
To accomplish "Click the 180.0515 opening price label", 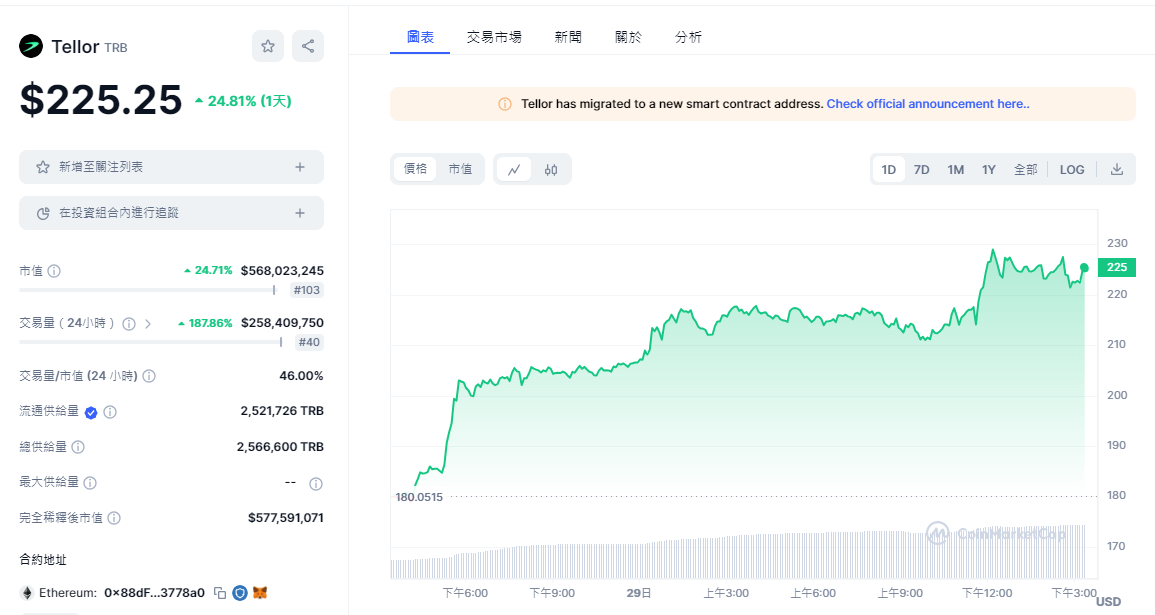I will click(x=419, y=497).
